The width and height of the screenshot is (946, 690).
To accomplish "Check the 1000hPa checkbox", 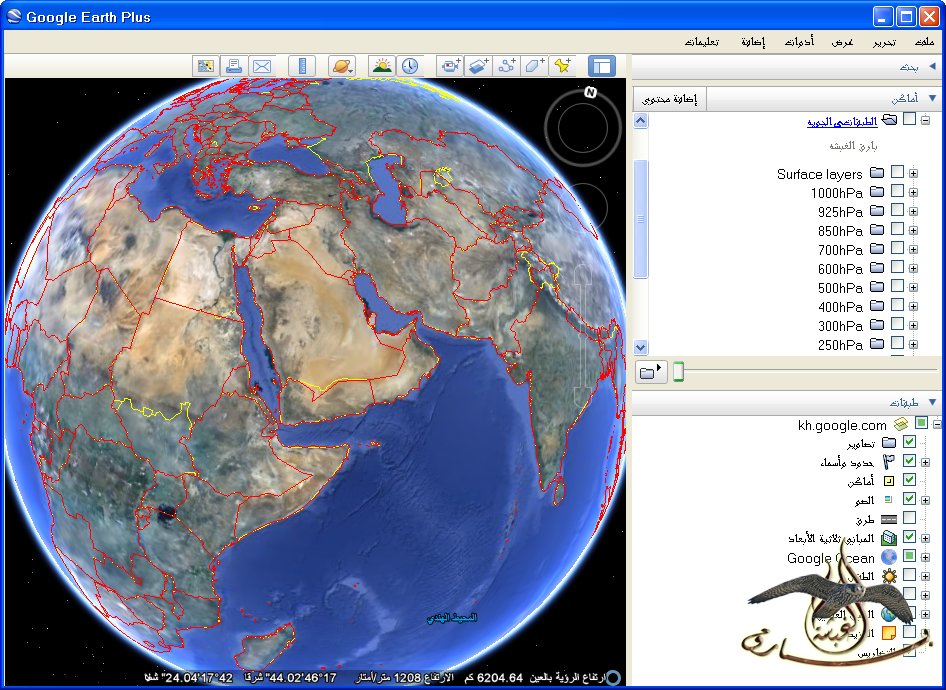I will (897, 191).
